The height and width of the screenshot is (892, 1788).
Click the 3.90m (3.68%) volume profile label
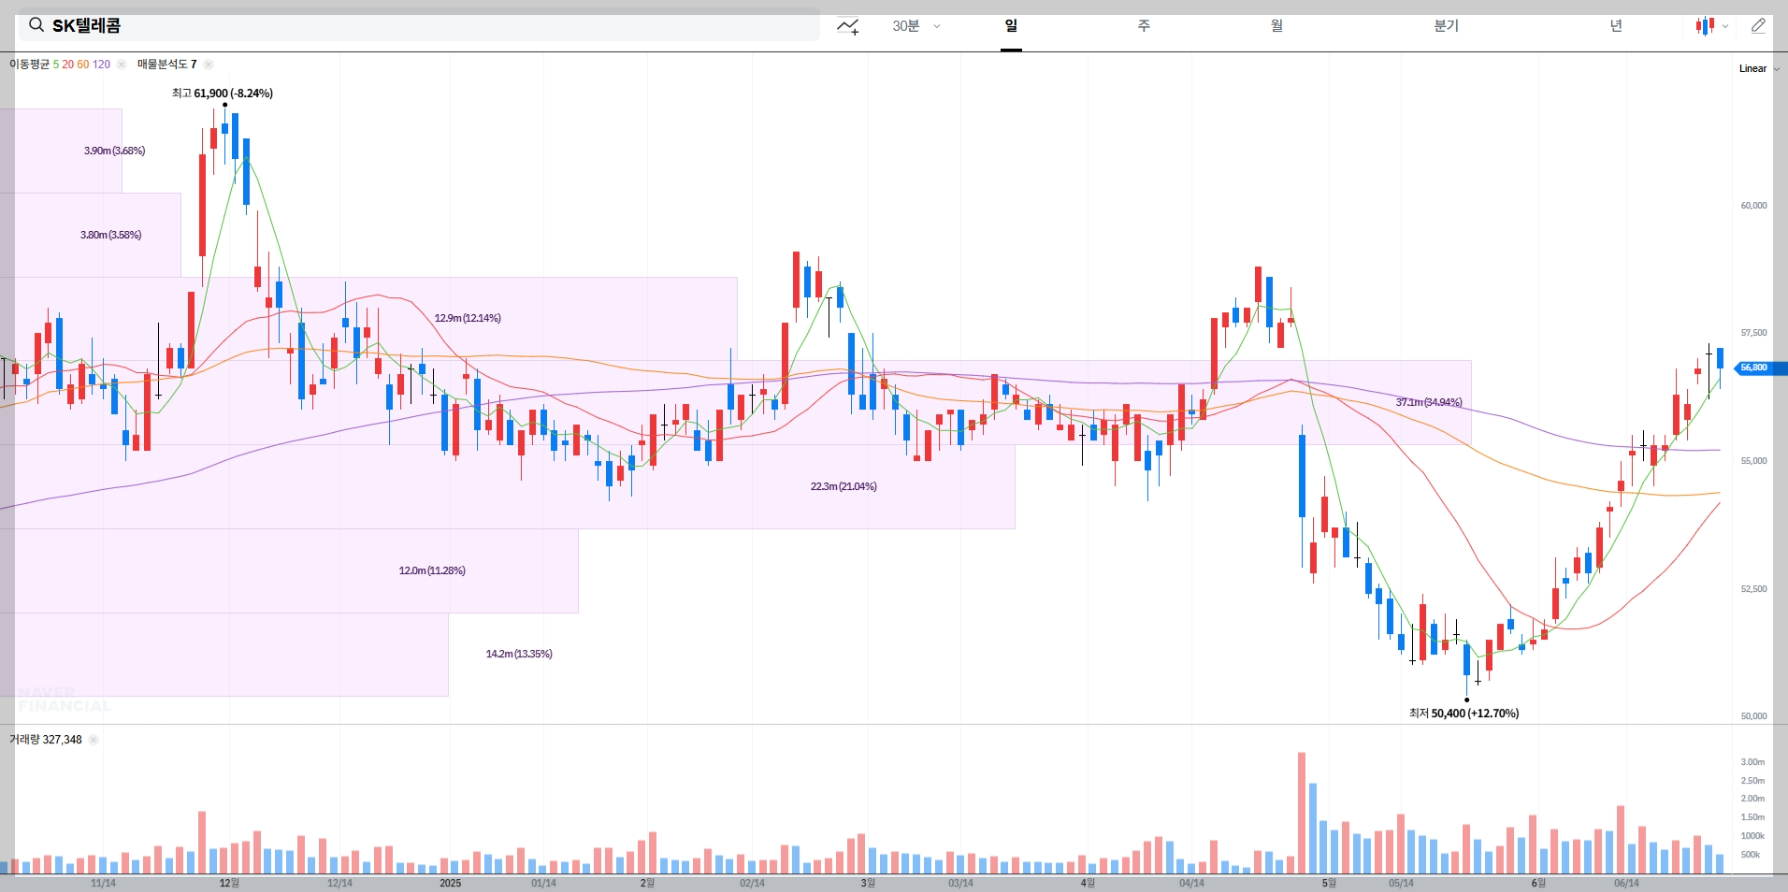click(114, 151)
